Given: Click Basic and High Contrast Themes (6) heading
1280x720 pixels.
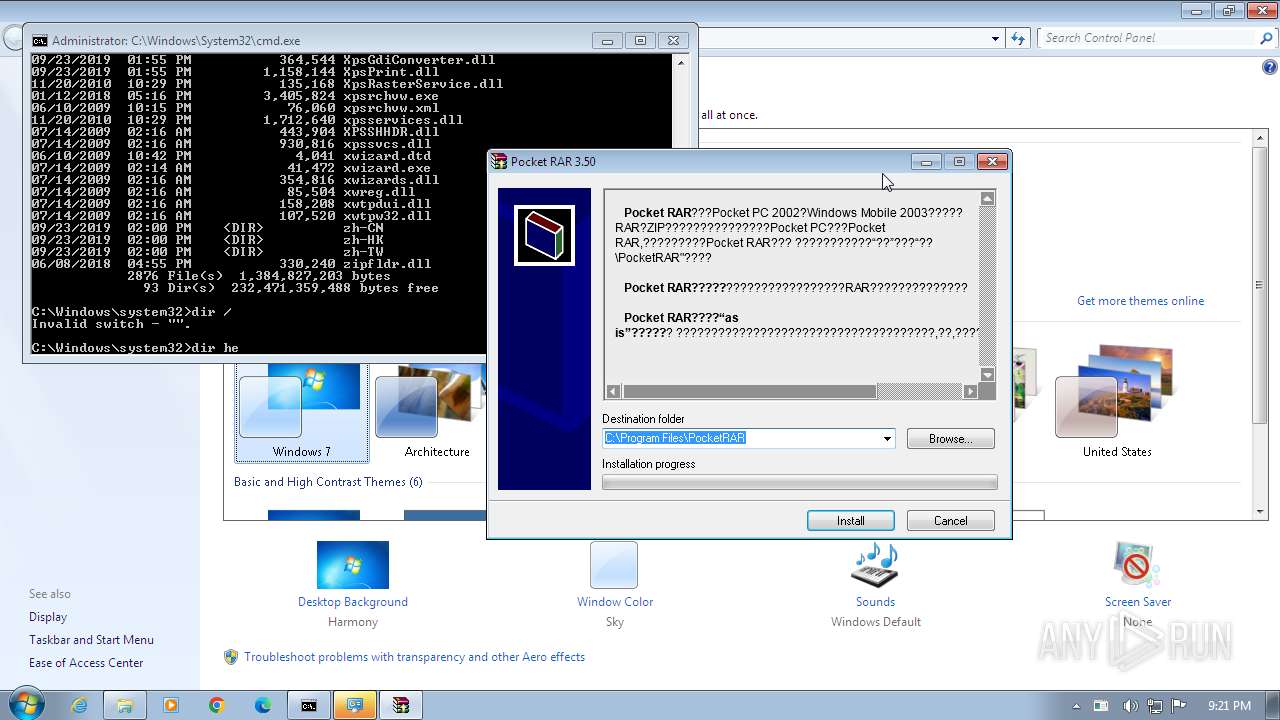Looking at the screenshot, I should (x=328, y=482).
